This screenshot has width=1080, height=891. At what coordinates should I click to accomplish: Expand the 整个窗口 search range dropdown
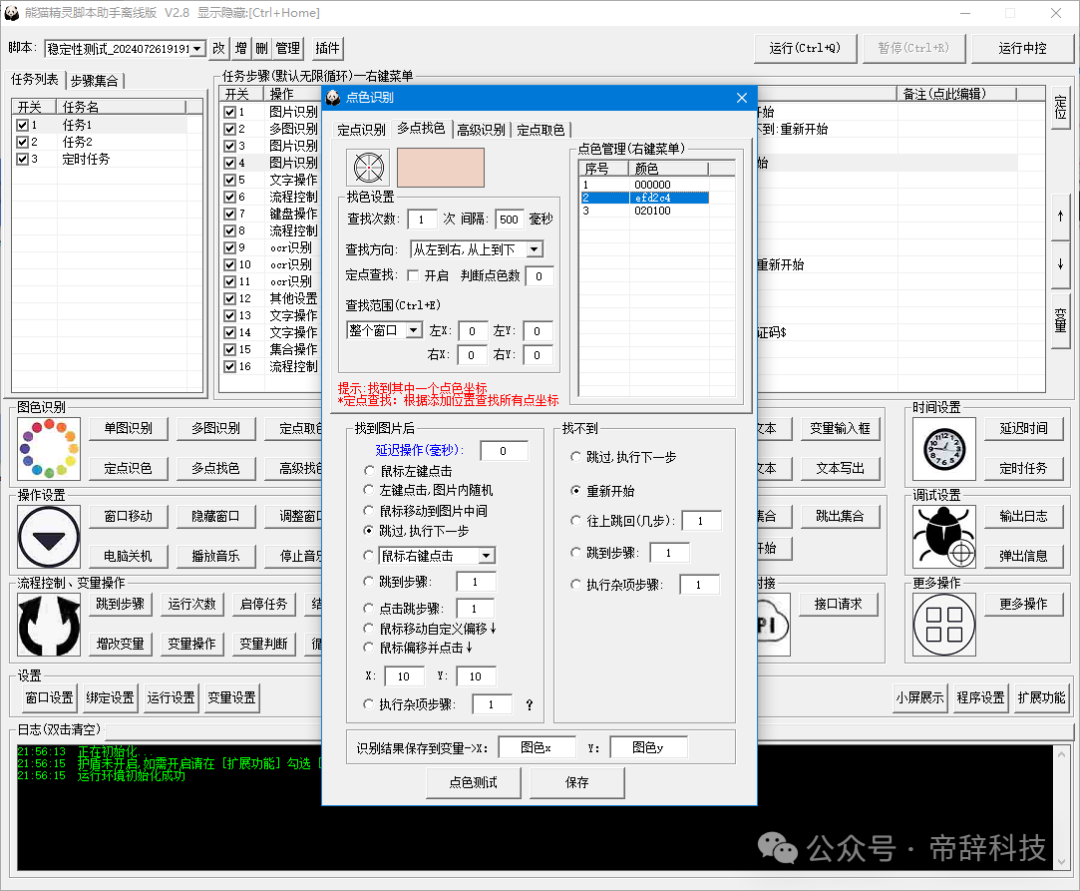[413, 330]
